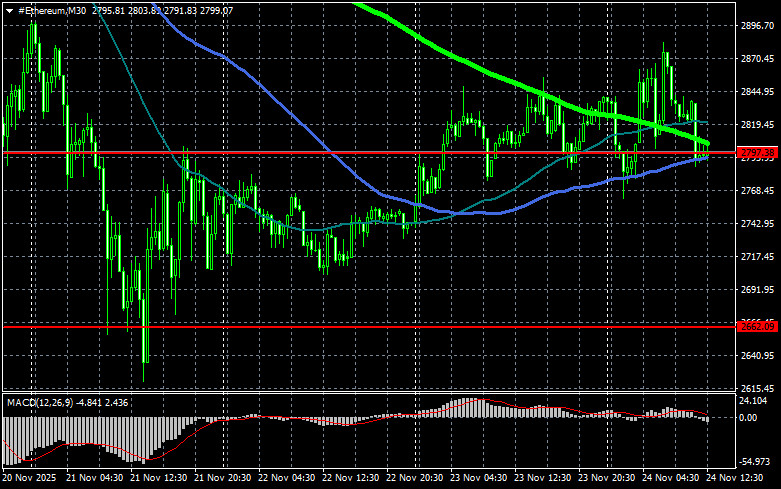Image resolution: width=781 pixels, height=489 pixels.
Task: Click the 24 Nov 12:30 time label
Action: (735, 478)
